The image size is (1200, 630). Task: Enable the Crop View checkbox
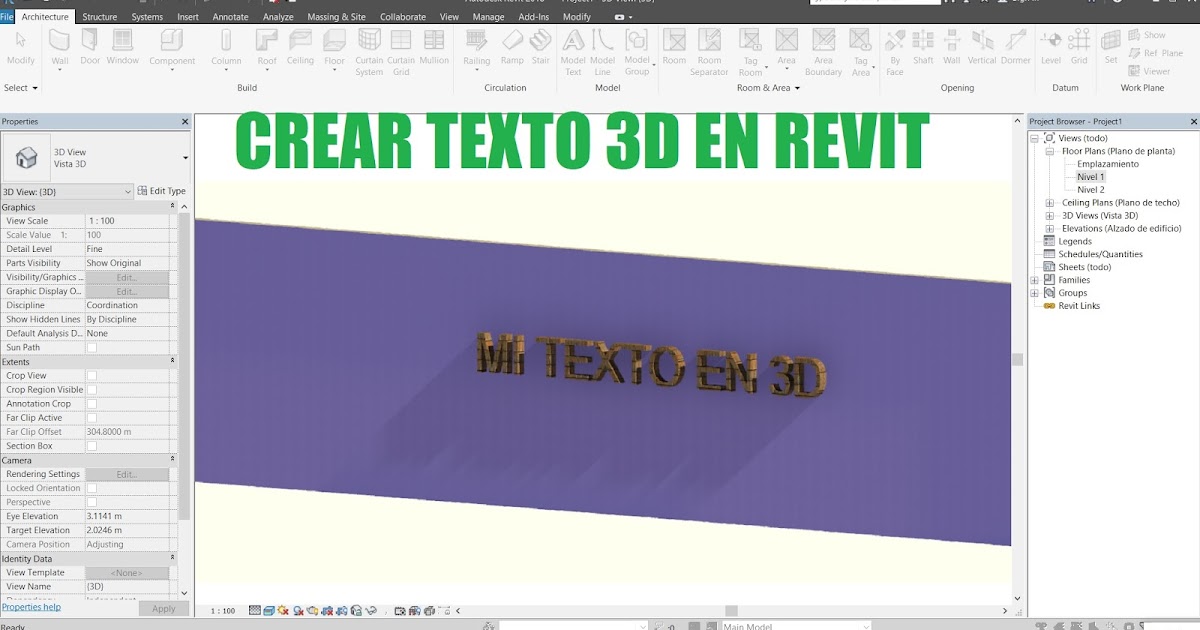(x=89, y=375)
